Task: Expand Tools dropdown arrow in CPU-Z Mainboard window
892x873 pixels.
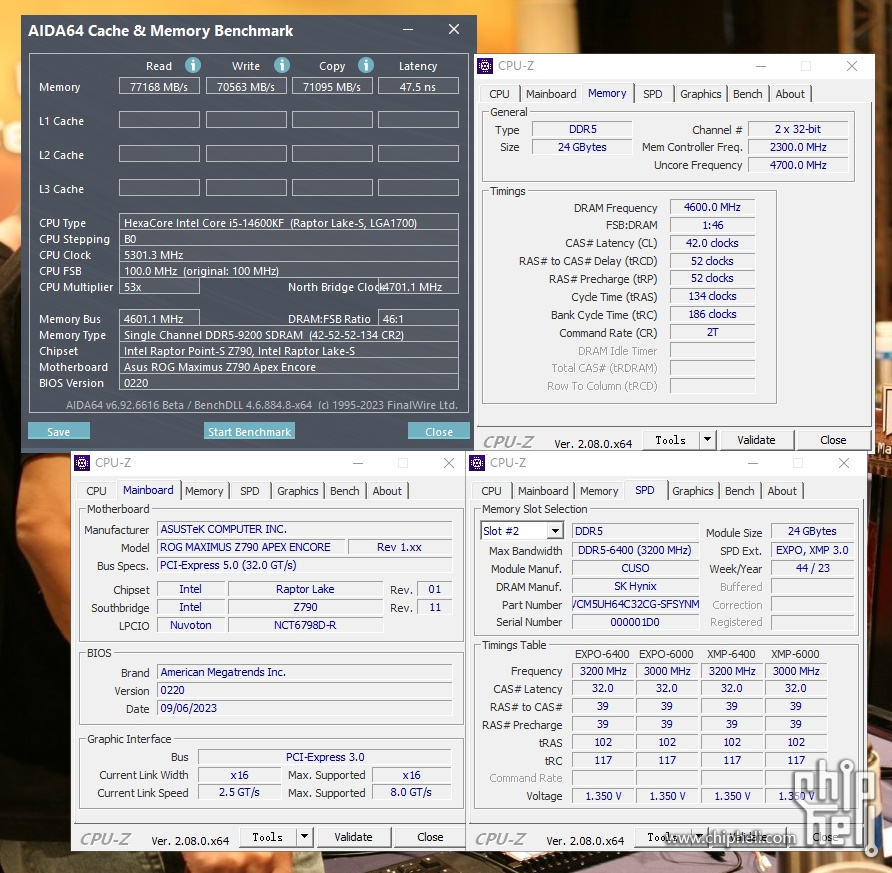Action: click(x=304, y=837)
